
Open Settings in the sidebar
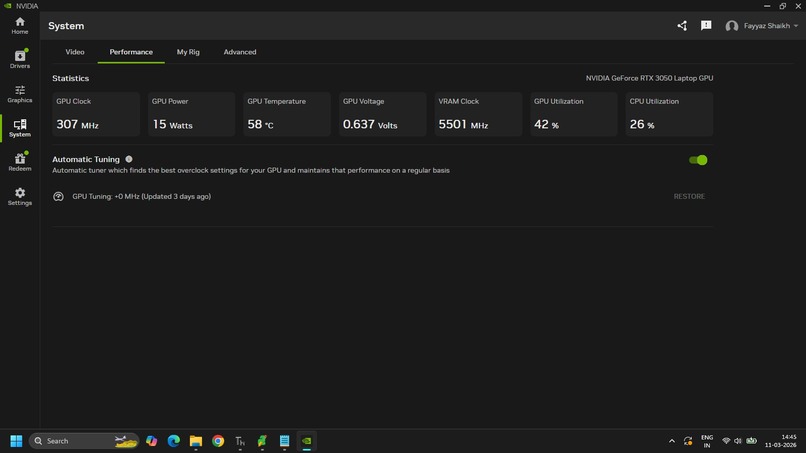(20, 196)
